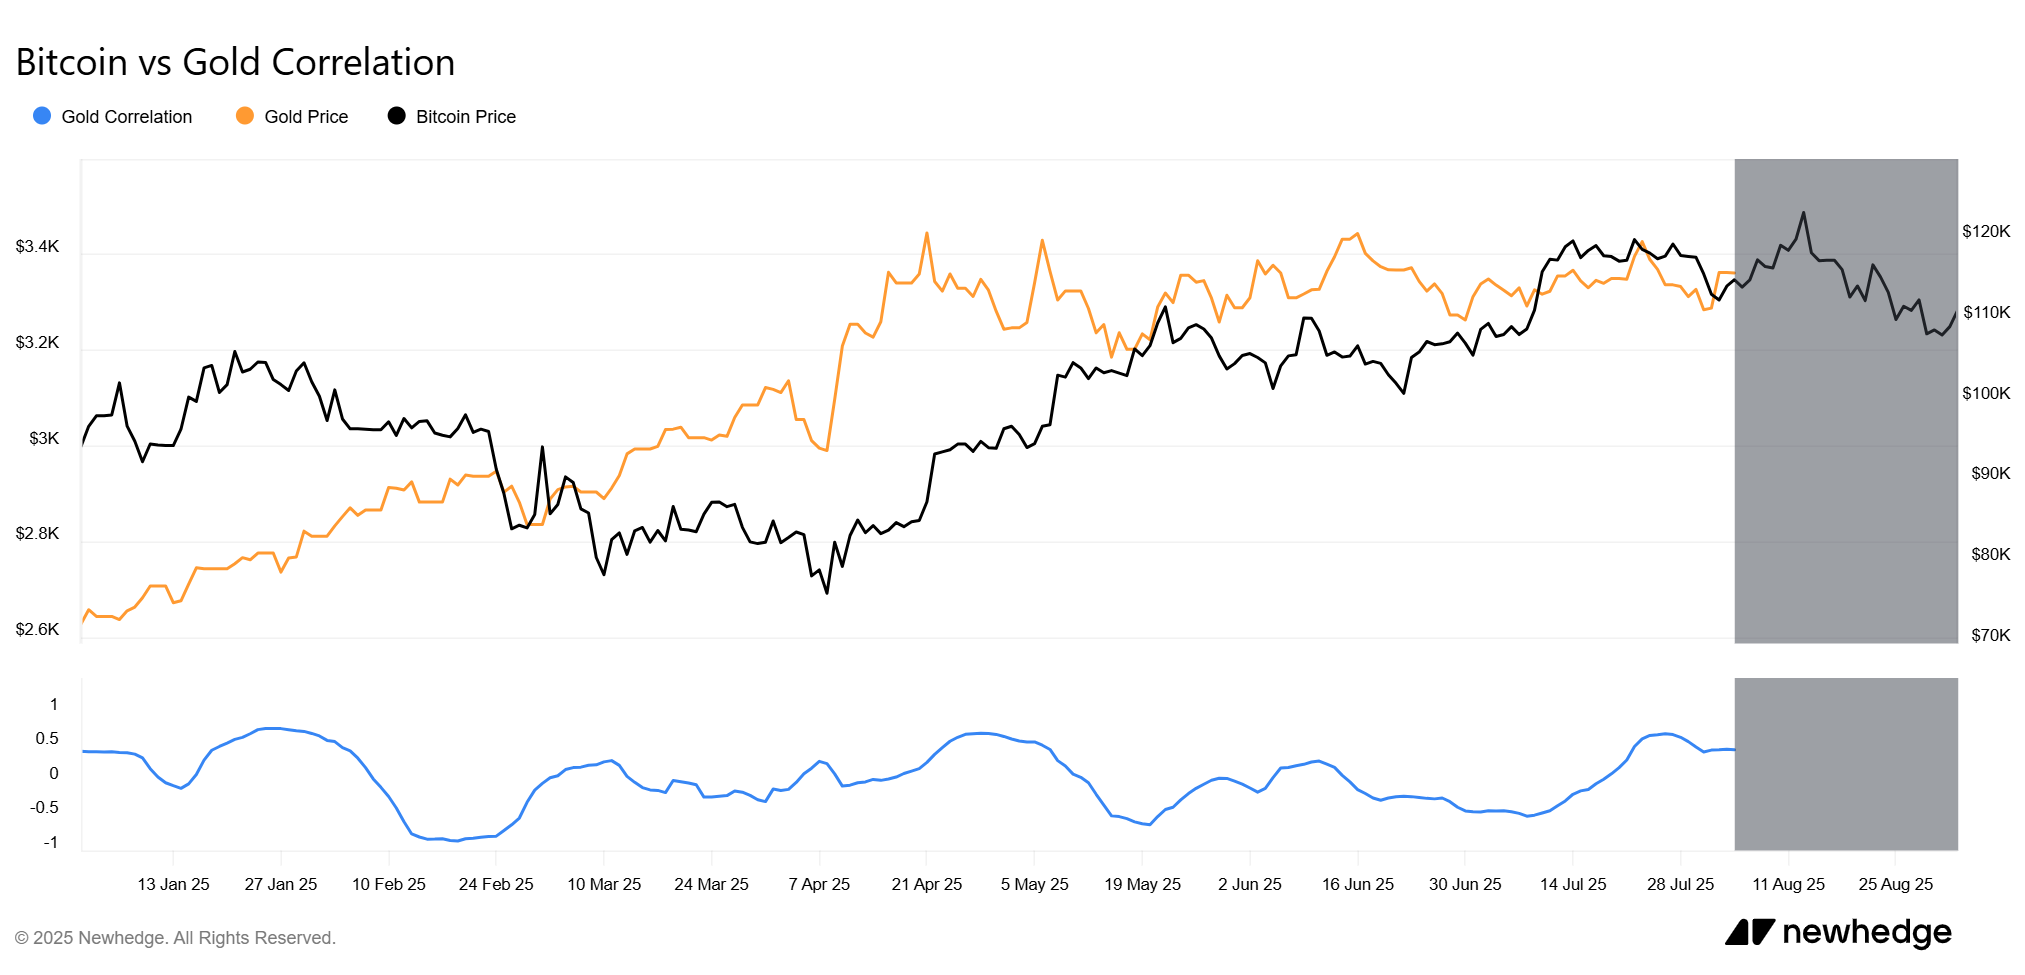2025x975 pixels.
Task: Toggle the Gold Correlation legend entry
Action: point(126,117)
